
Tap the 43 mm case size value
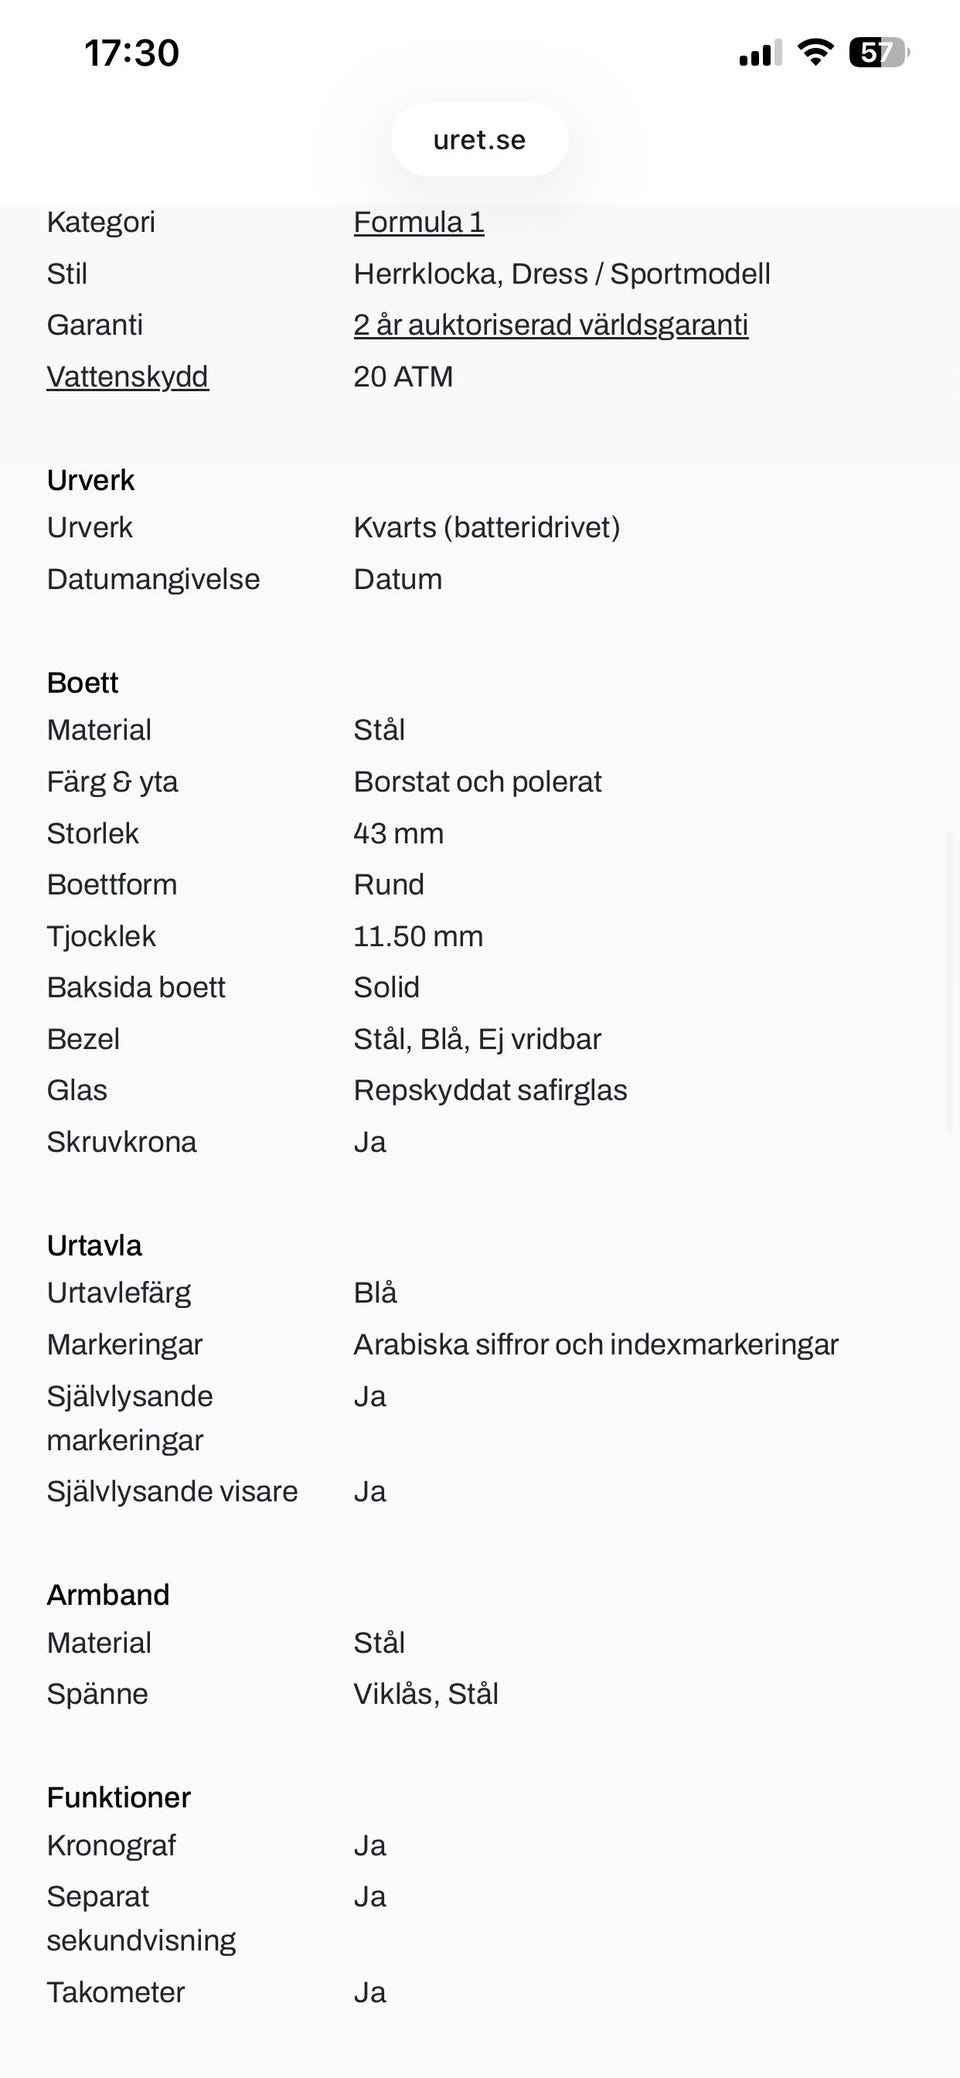pos(398,834)
